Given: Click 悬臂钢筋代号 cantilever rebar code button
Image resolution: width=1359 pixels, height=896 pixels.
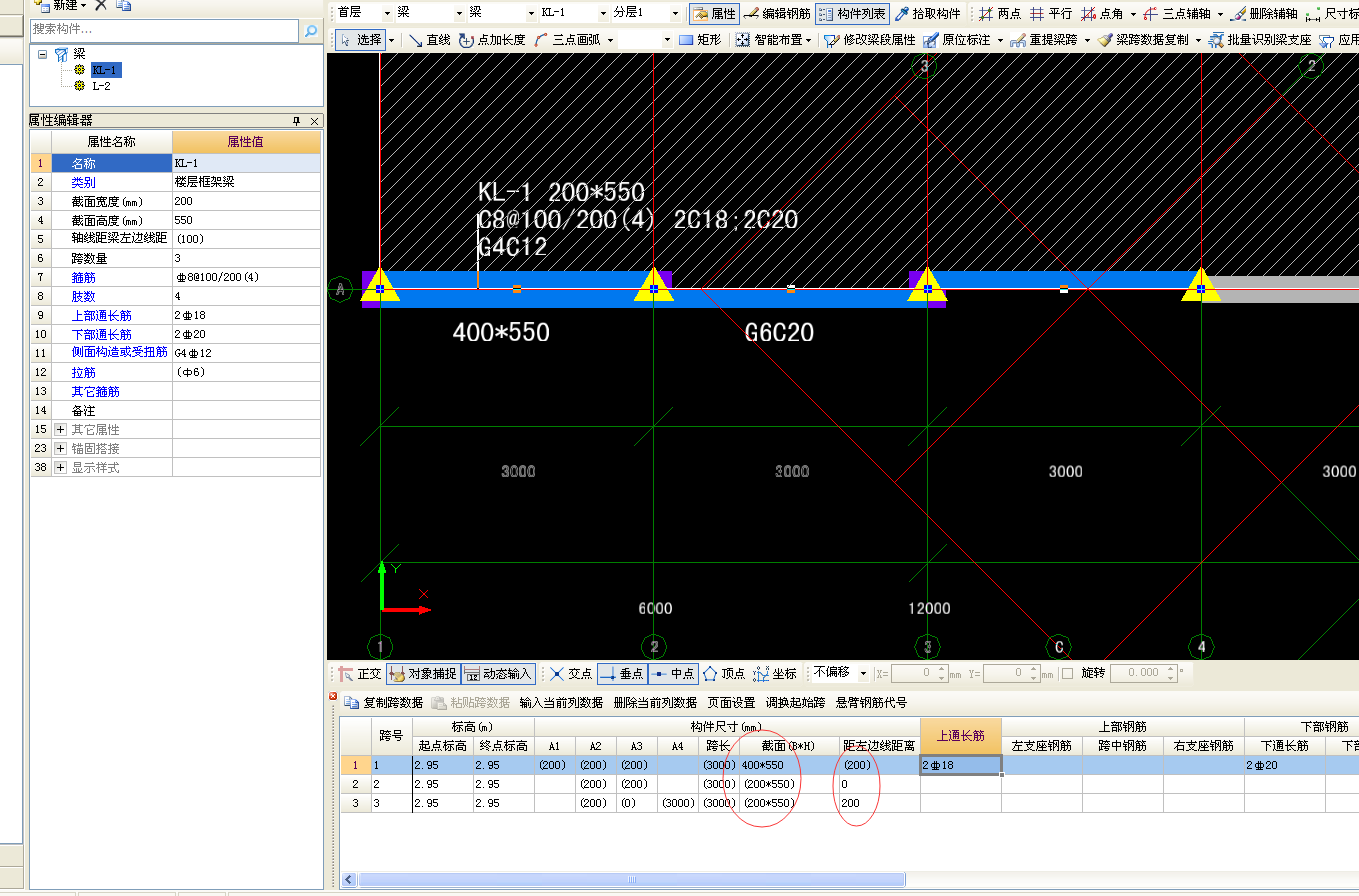Looking at the screenshot, I should (x=872, y=702).
